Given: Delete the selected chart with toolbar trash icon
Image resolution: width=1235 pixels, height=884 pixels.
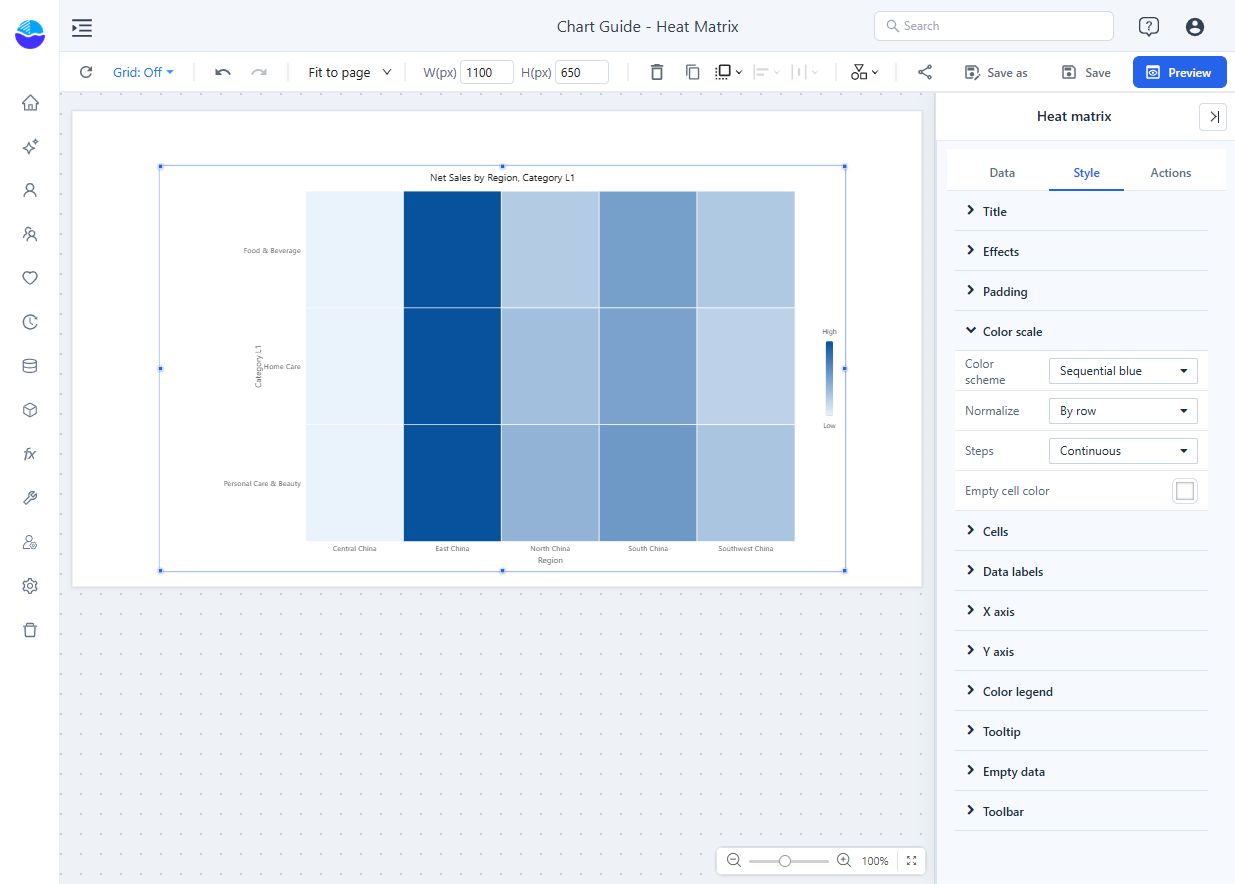Looking at the screenshot, I should click(x=657, y=72).
